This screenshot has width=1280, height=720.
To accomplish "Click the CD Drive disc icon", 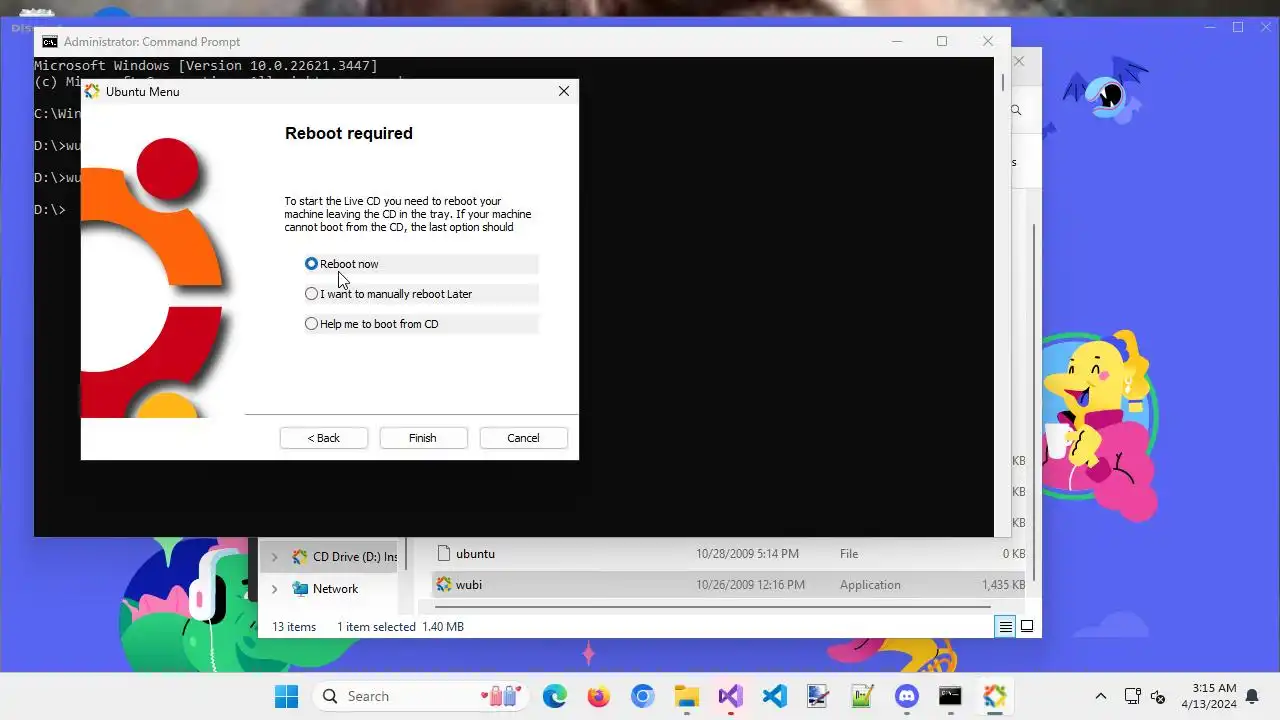I will [300, 557].
